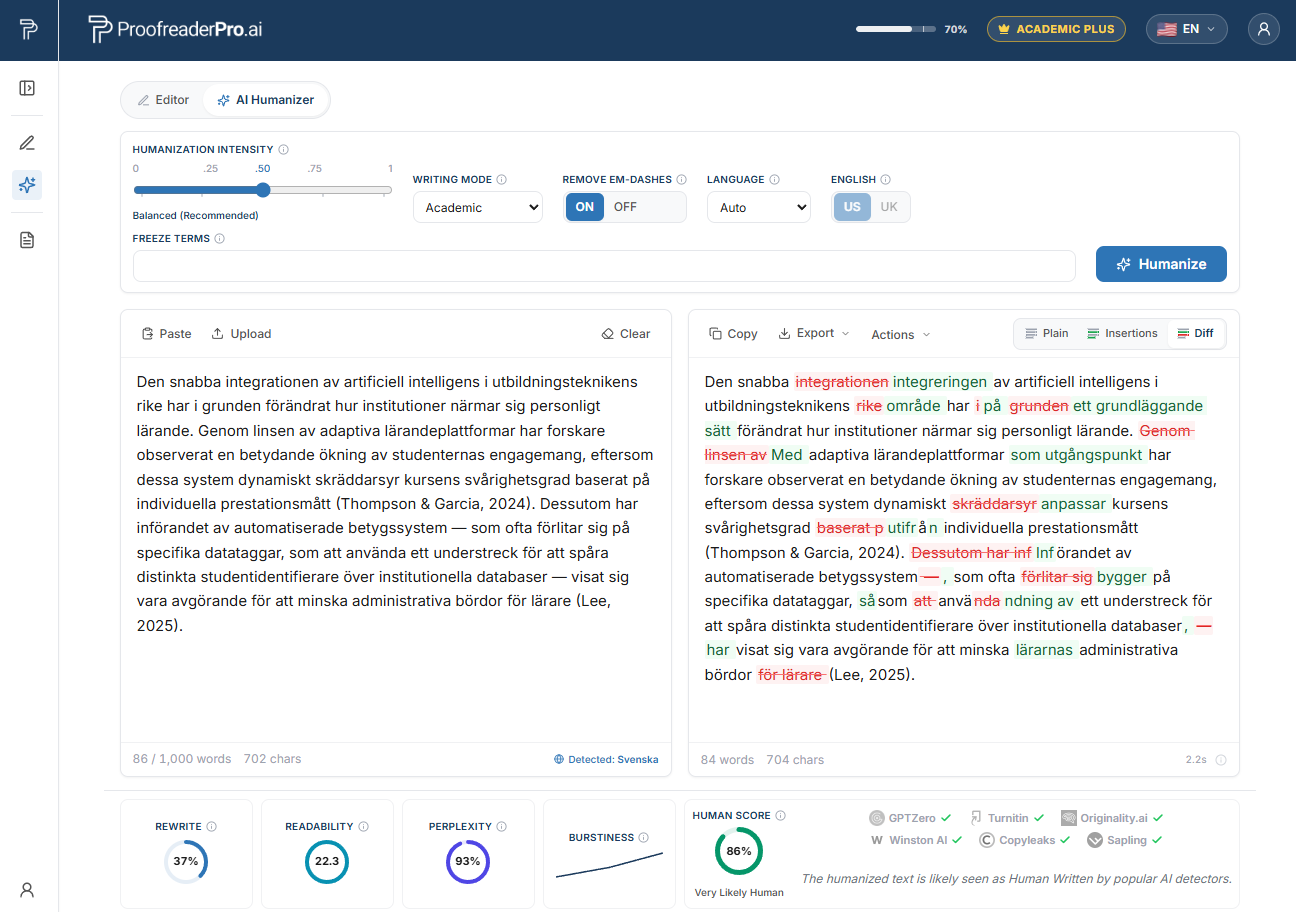This screenshot has width=1296, height=912.
Task: Click the '84 words' output counter
Action: (x=727, y=760)
